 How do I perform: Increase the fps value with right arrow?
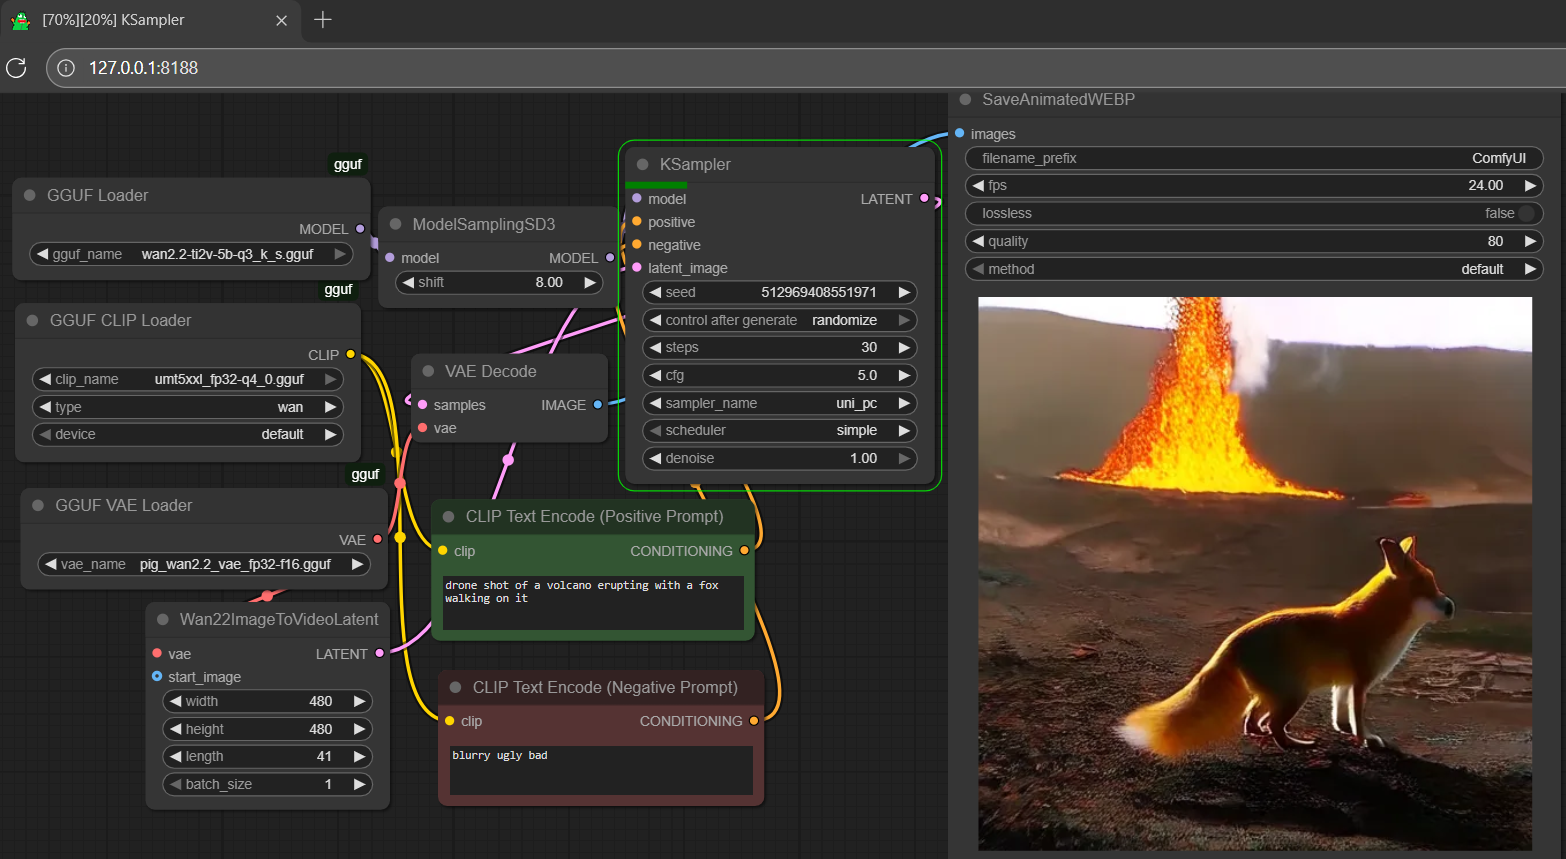pos(1529,186)
